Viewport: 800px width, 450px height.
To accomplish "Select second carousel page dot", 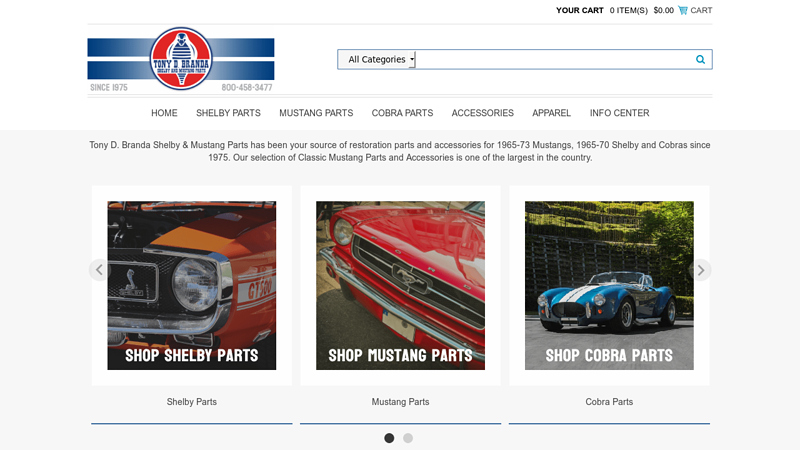I will tap(408, 438).
